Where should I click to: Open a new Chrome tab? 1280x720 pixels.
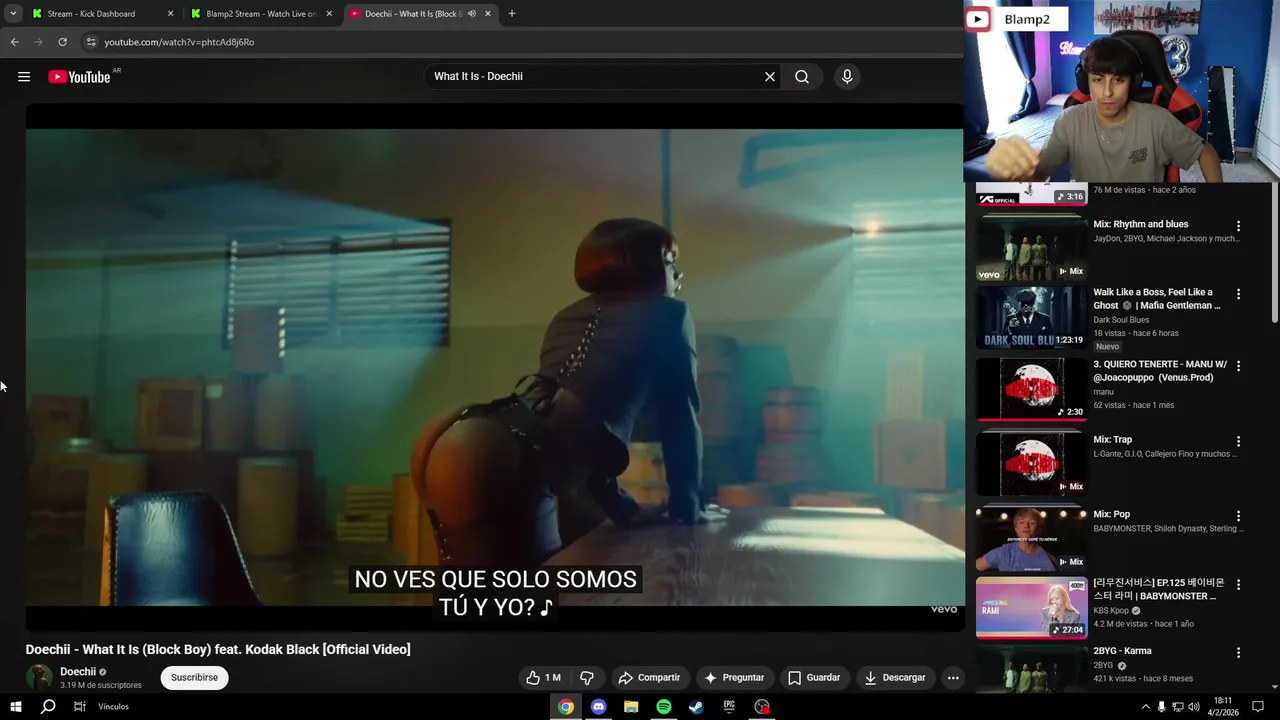512,14
